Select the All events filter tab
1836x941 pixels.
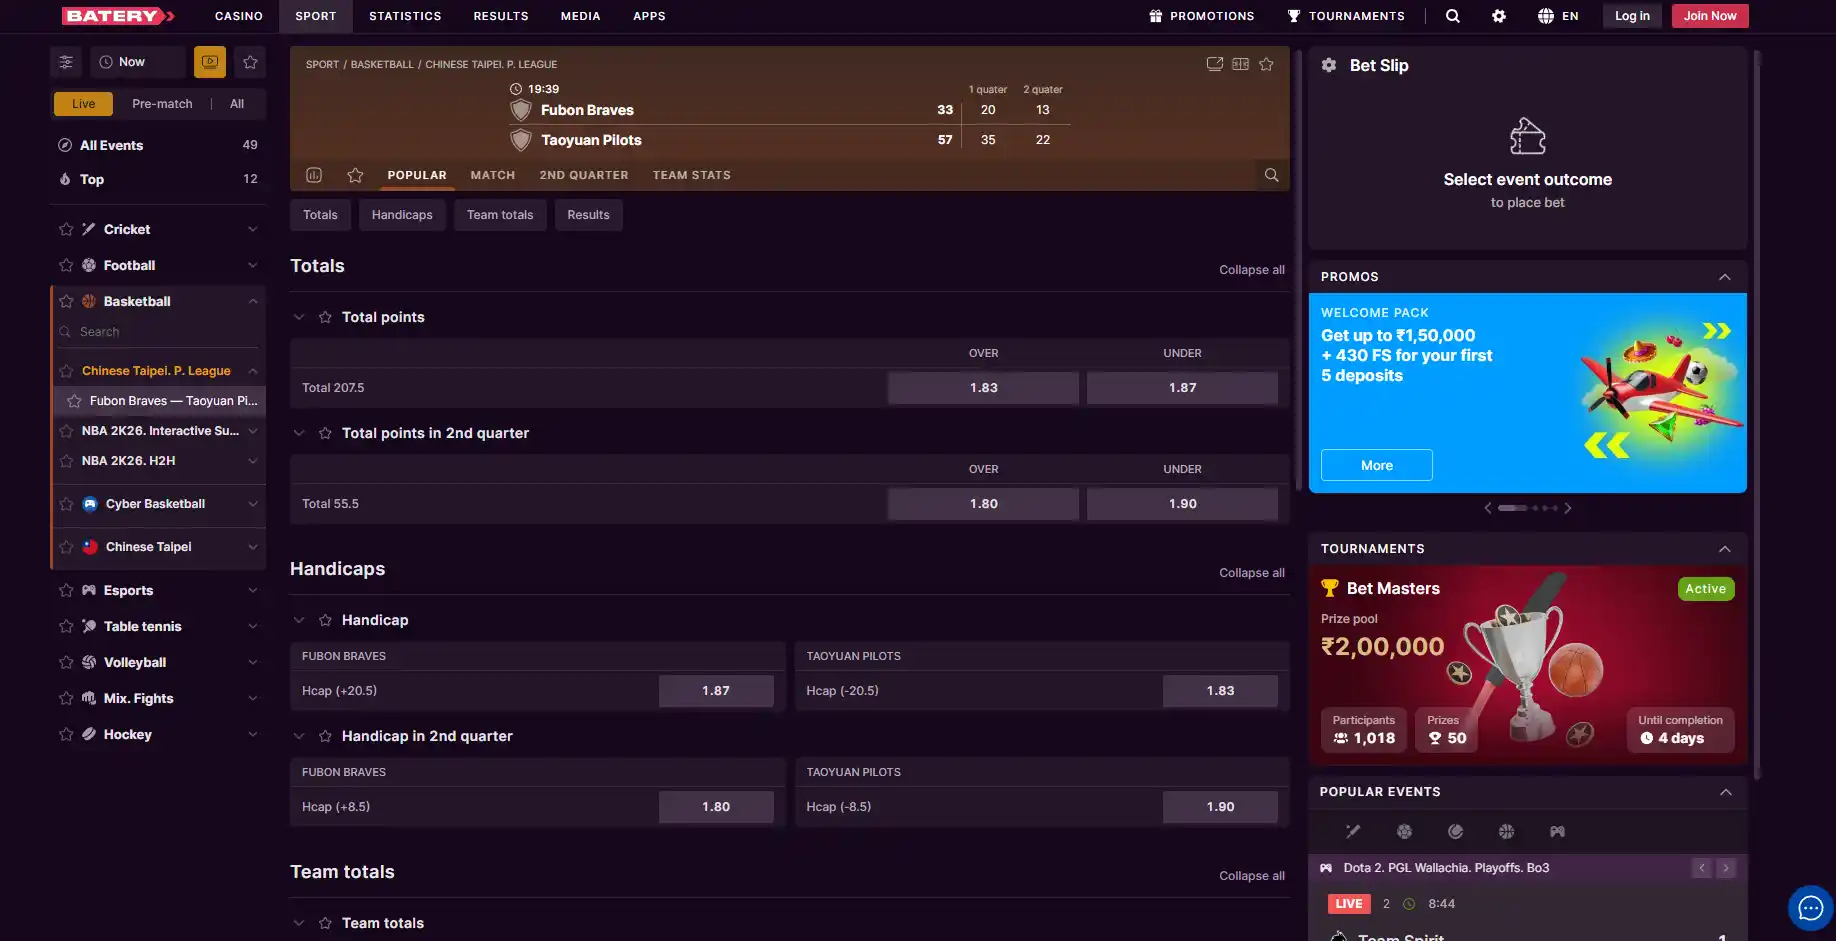coord(237,104)
